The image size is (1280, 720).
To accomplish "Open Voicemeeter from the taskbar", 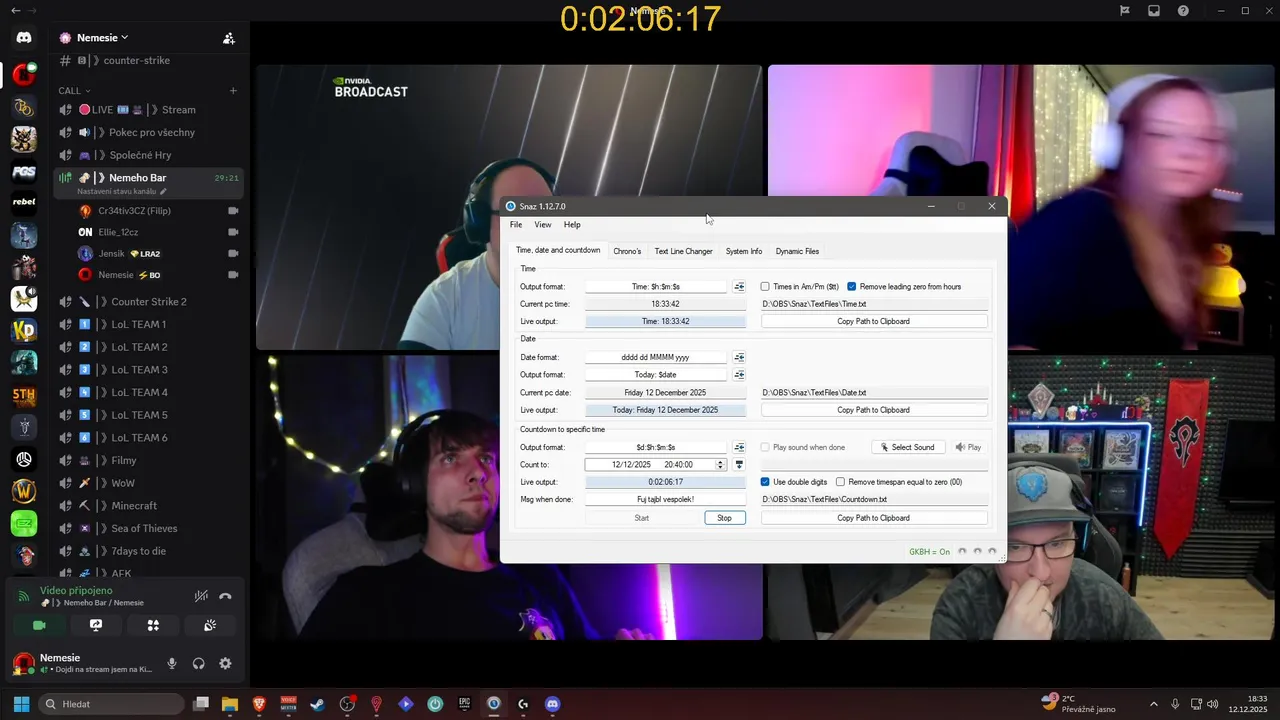I will (288, 704).
